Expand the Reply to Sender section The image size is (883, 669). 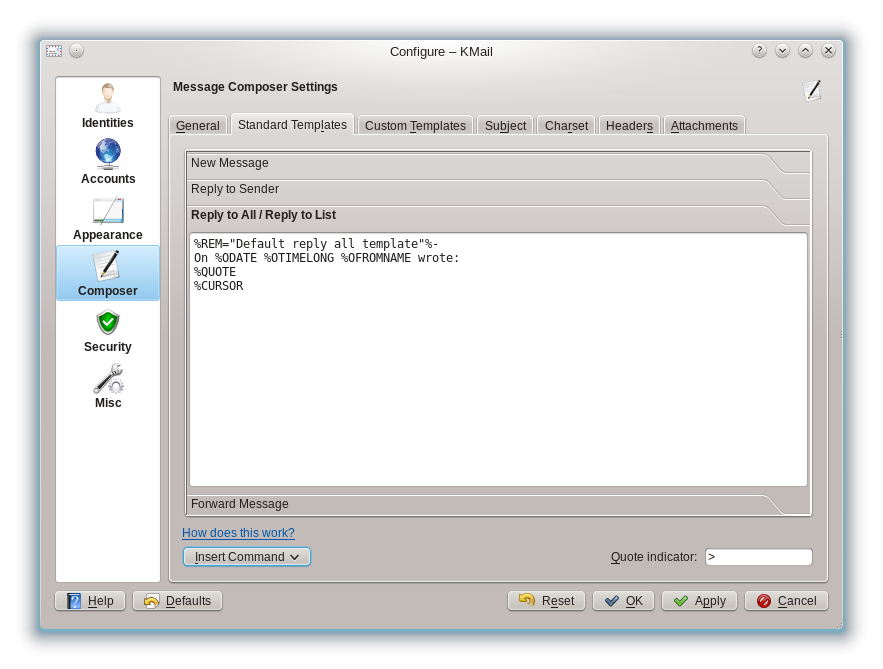[x=497, y=188]
